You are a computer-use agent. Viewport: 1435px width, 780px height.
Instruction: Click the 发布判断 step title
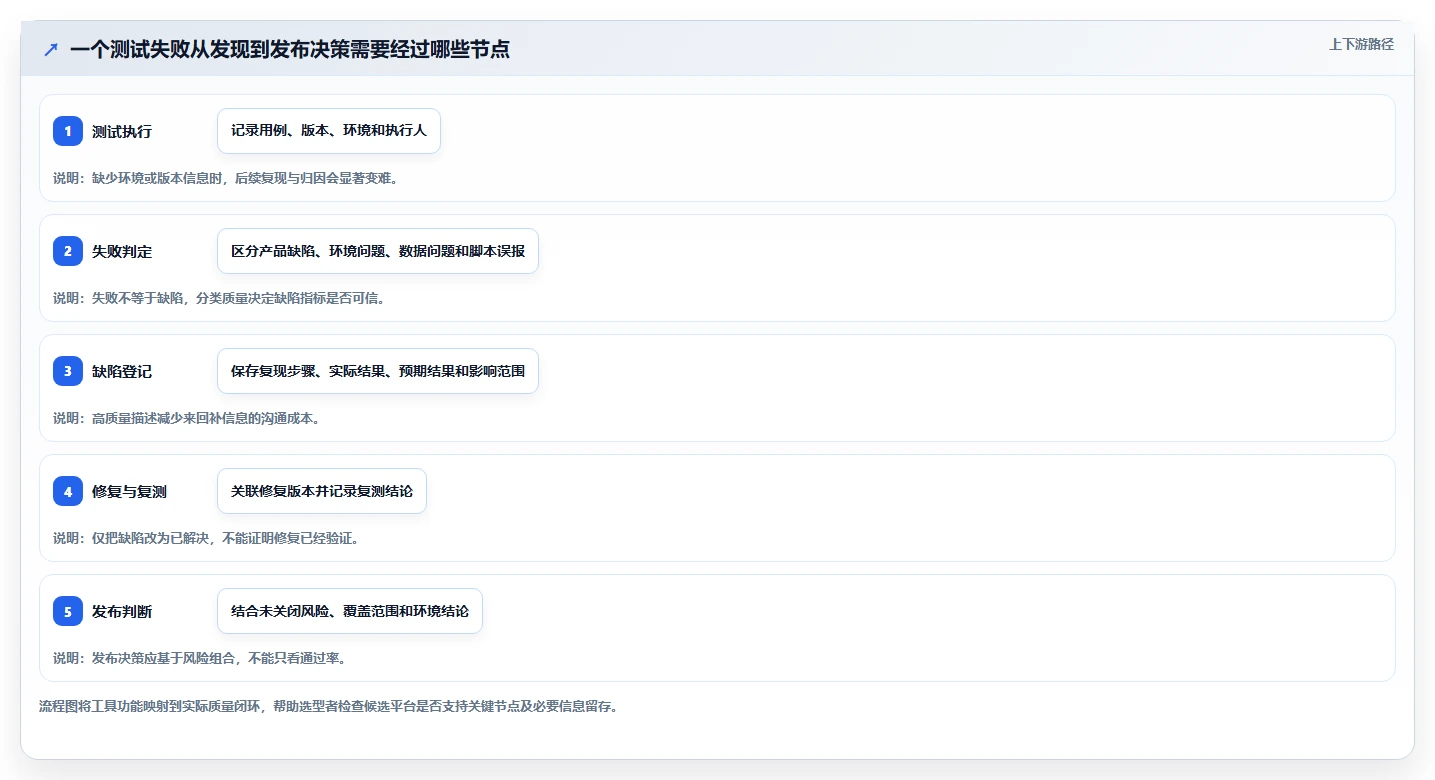pos(122,612)
